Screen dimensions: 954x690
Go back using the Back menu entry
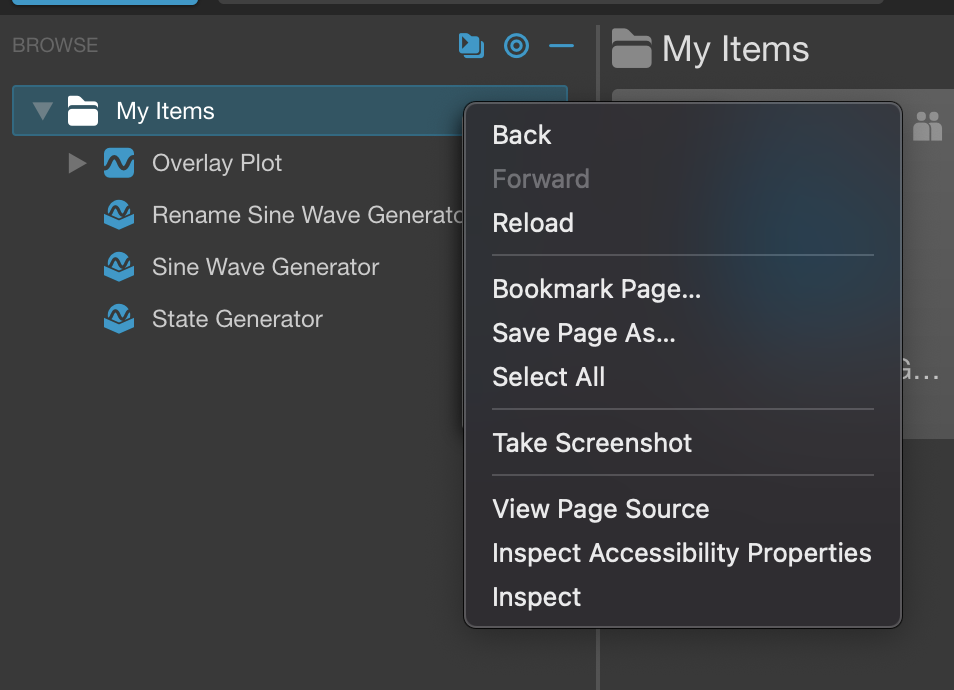click(x=520, y=135)
